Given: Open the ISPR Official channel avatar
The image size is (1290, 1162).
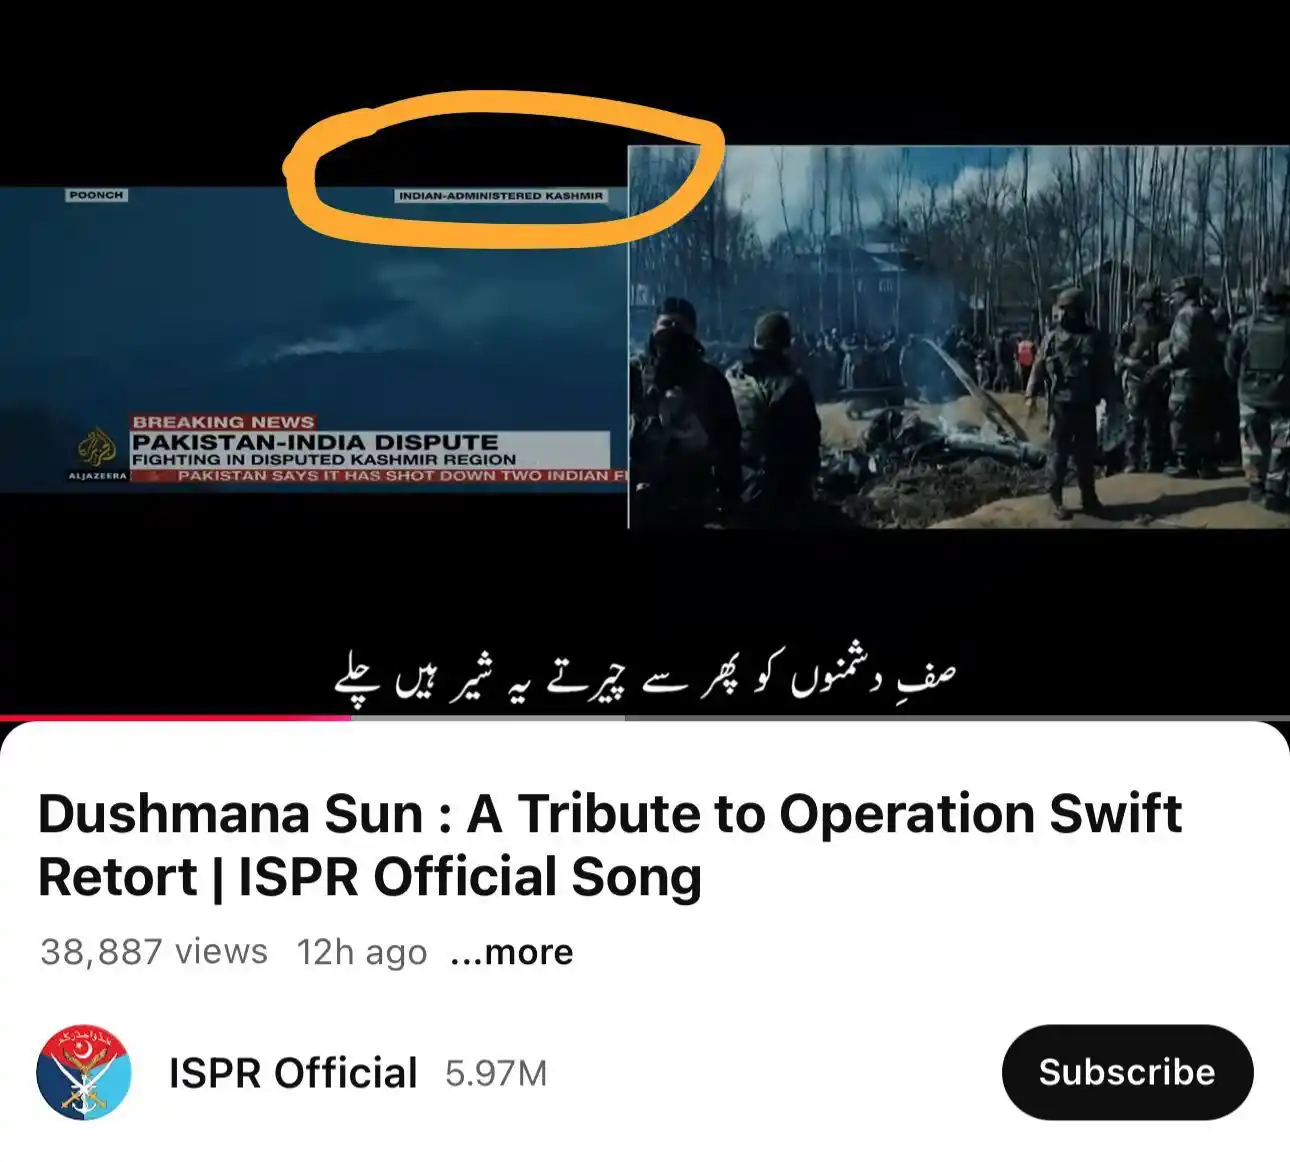Looking at the screenshot, I should pos(84,1073).
